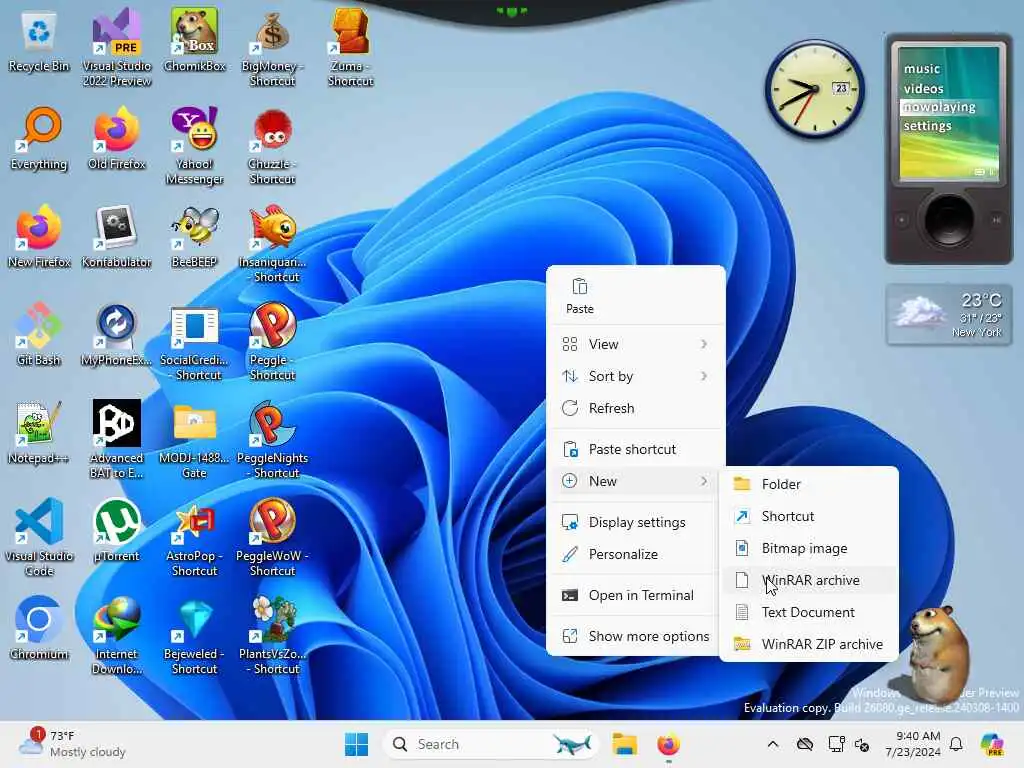This screenshot has height=768, width=1024.
Task: Open Firefox from the taskbar
Action: (x=668, y=744)
